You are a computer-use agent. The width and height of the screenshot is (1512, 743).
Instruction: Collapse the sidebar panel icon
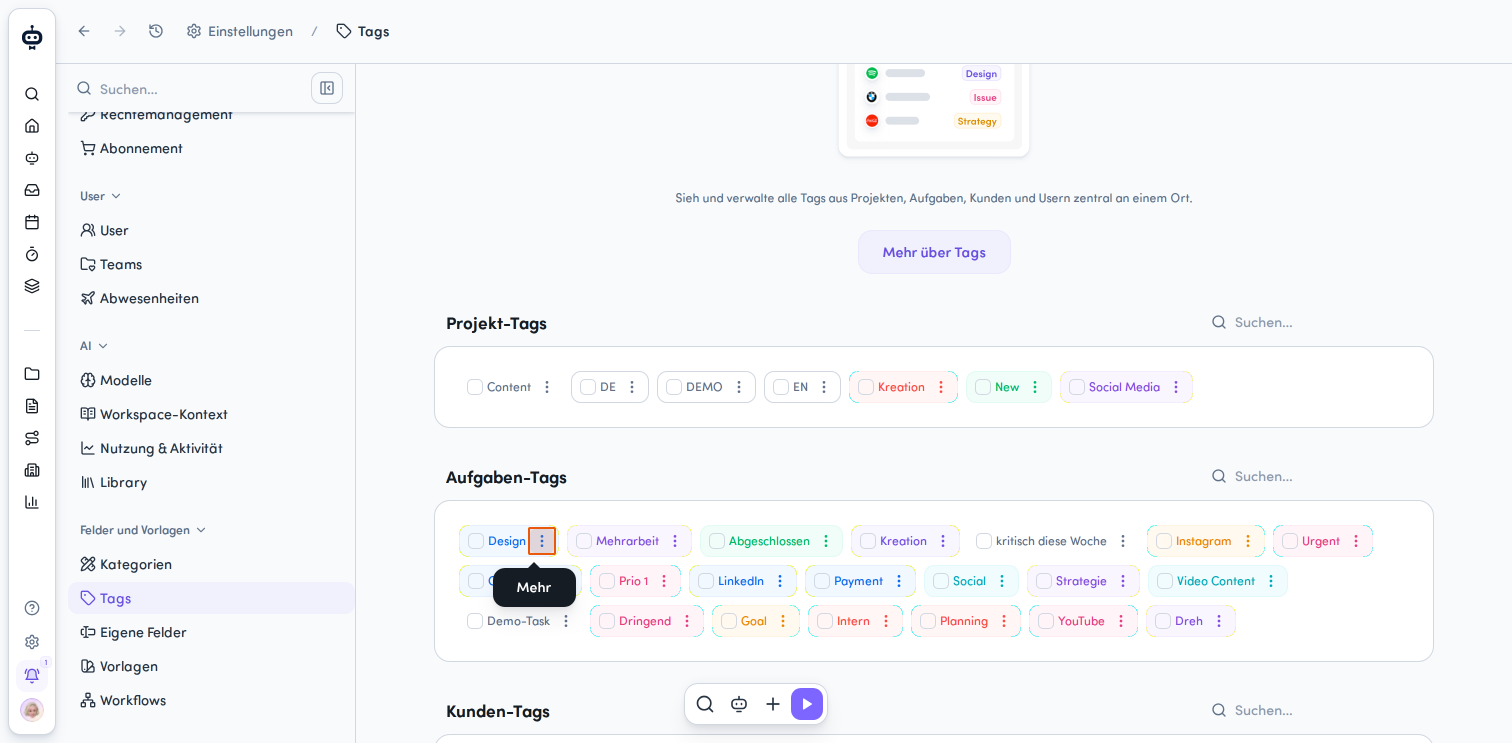[x=327, y=88]
